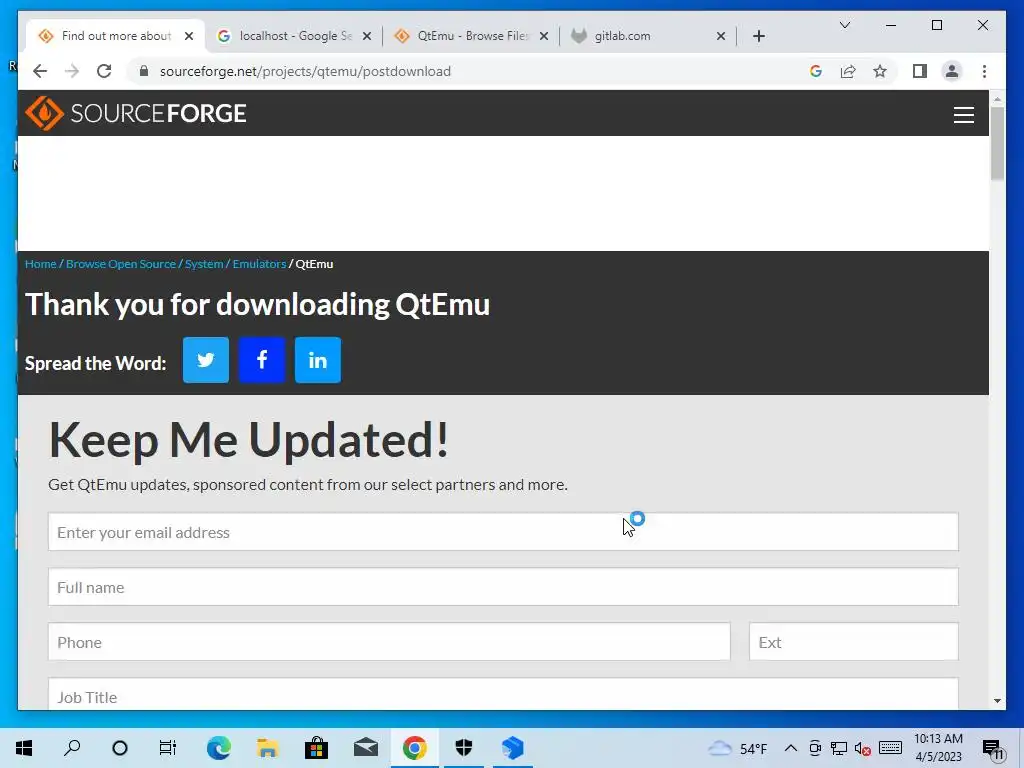Click the Chrome taskbar icon
Screen dimensions: 1024x768
click(x=415, y=748)
